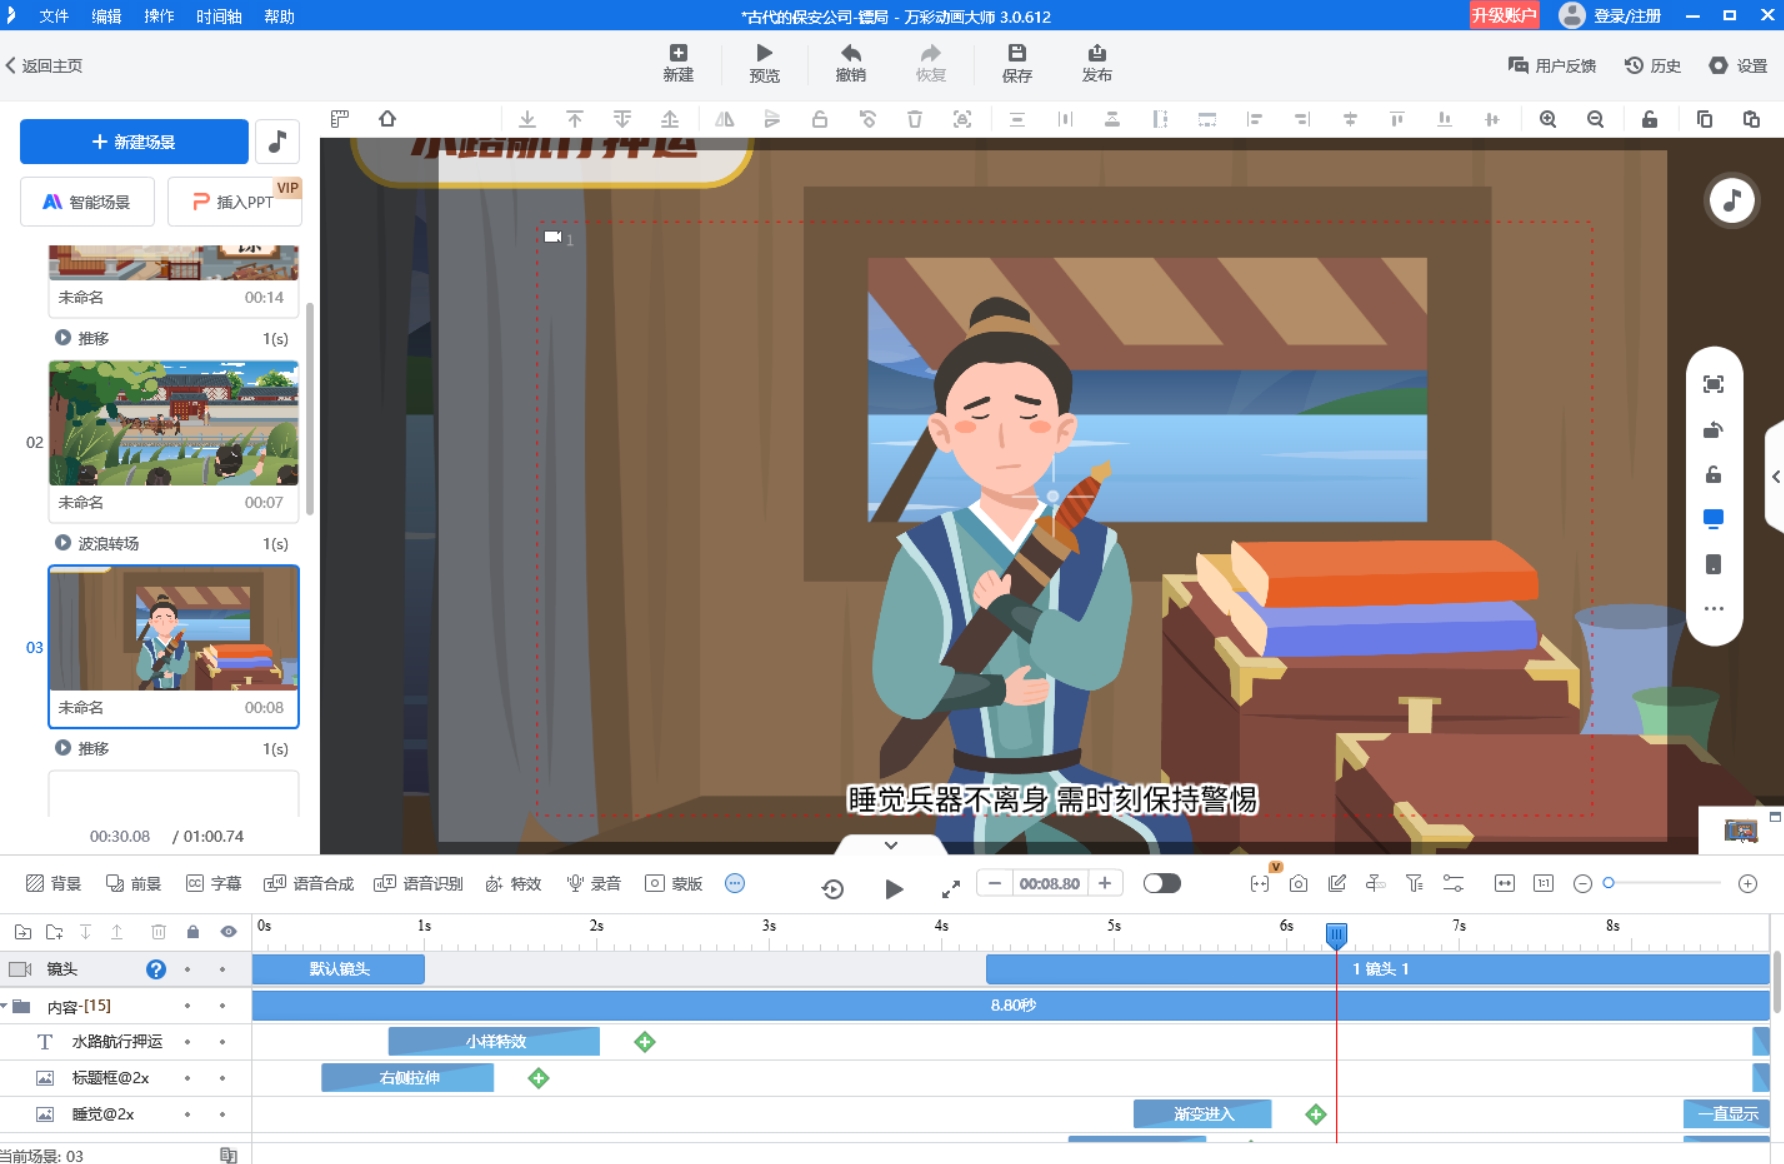Toggle the unlock icon in the canvas toolbar
This screenshot has width=1784, height=1164.
pos(1650,119)
